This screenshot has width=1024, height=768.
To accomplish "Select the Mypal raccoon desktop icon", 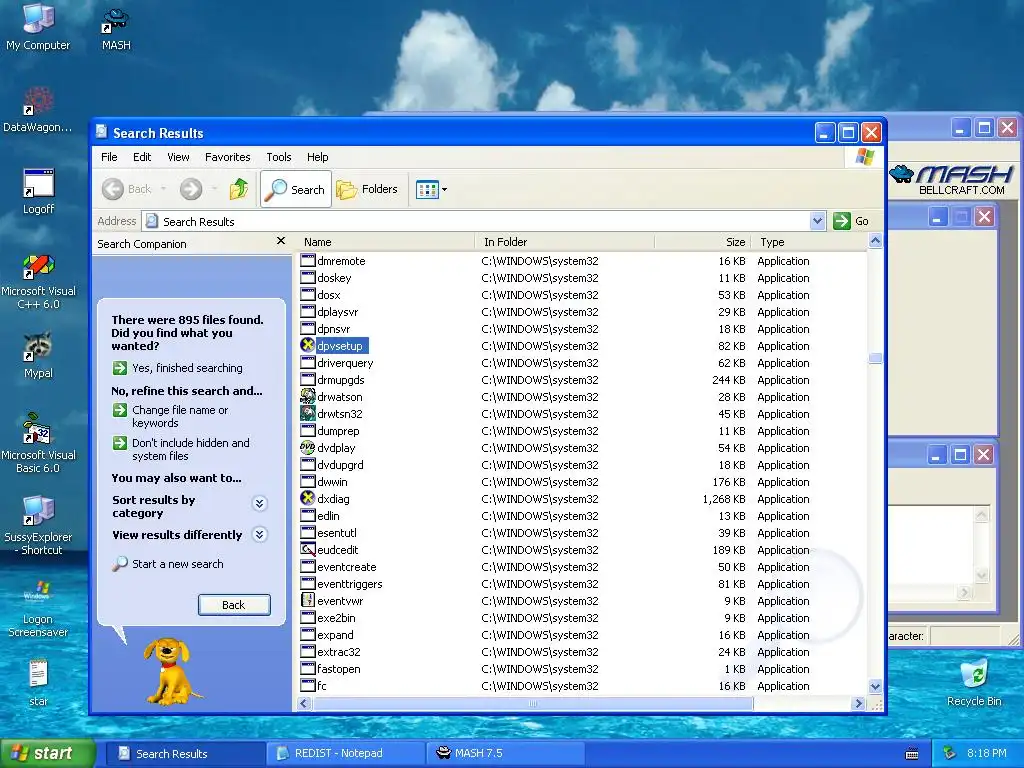I will [x=38, y=355].
